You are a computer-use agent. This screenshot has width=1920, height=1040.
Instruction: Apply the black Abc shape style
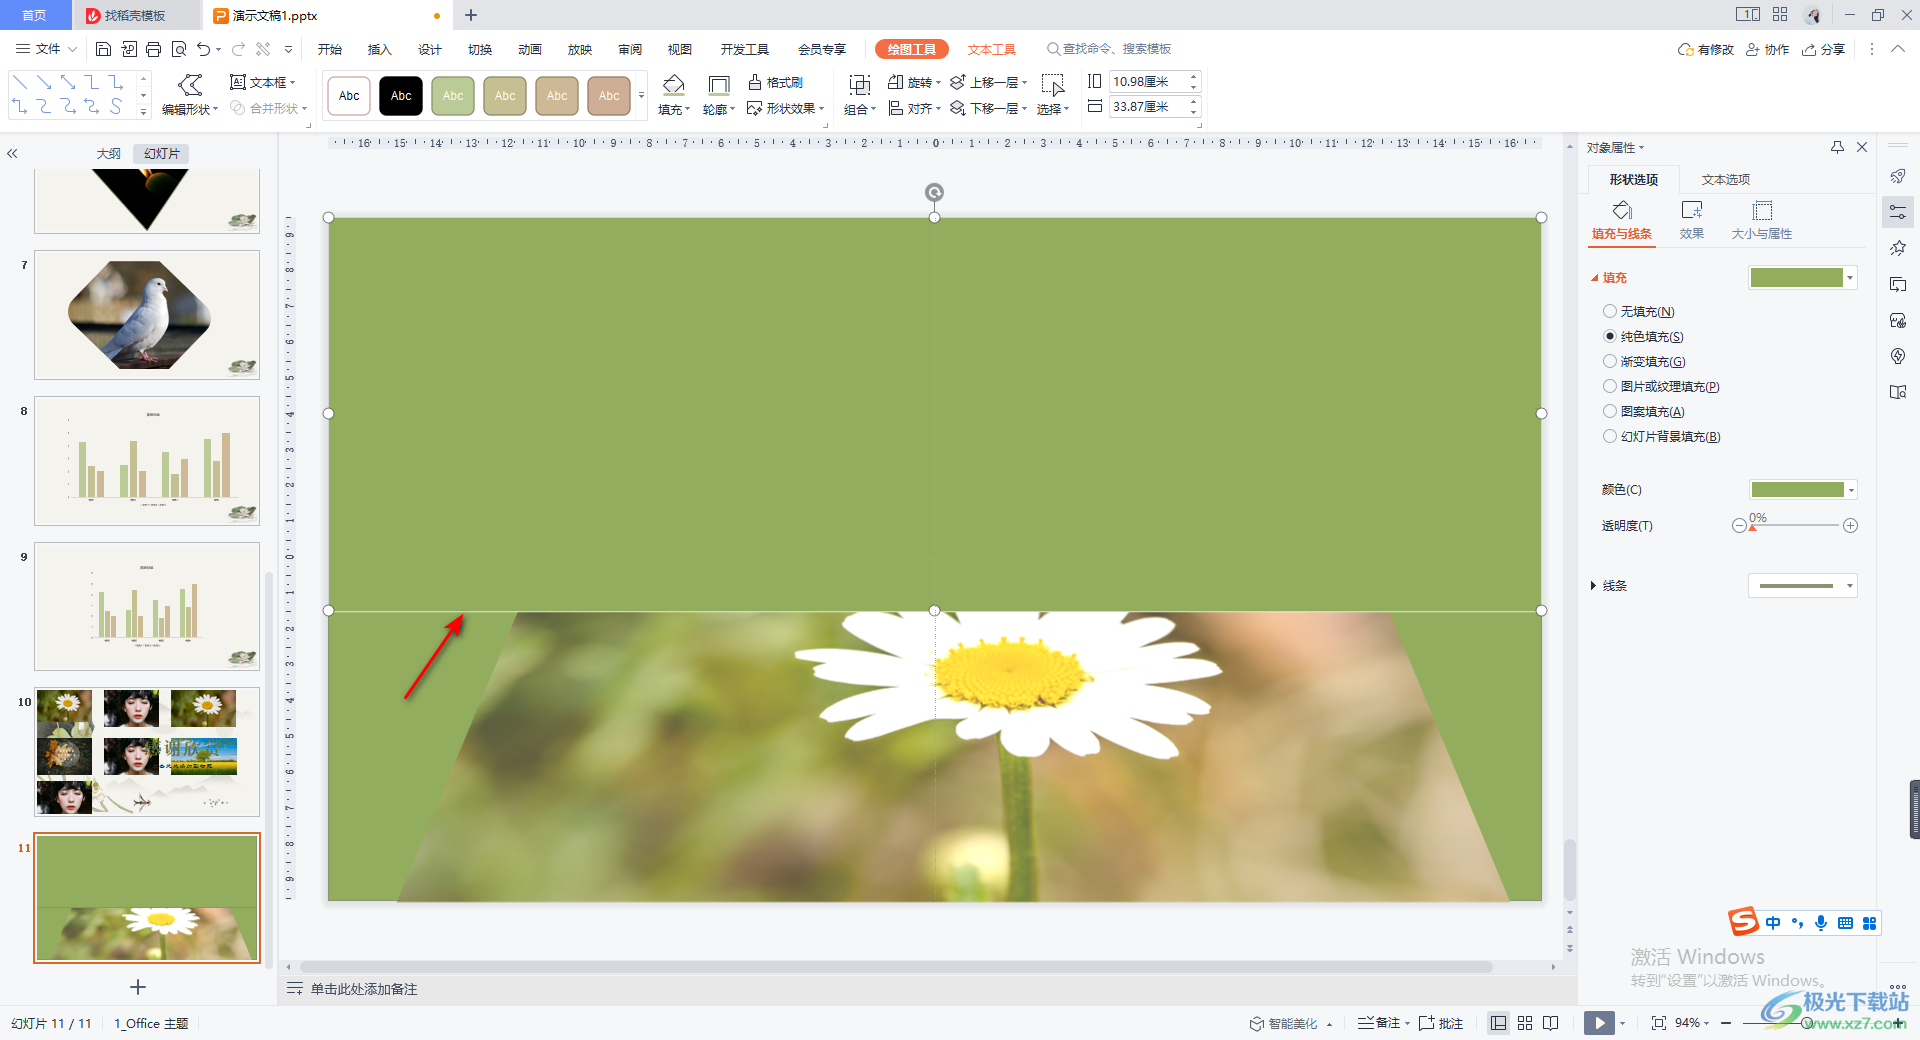(x=401, y=96)
